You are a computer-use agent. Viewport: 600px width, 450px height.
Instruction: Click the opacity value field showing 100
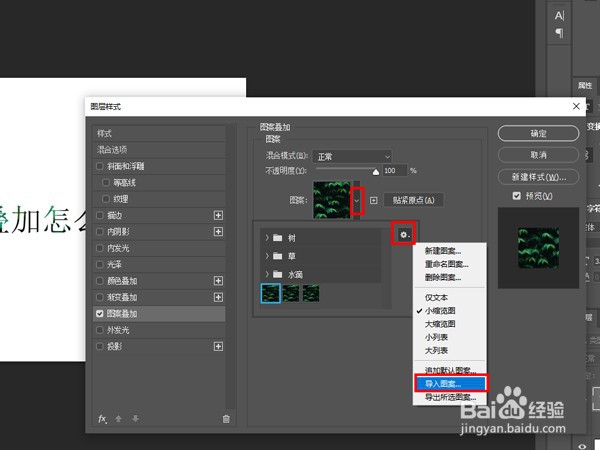click(395, 171)
